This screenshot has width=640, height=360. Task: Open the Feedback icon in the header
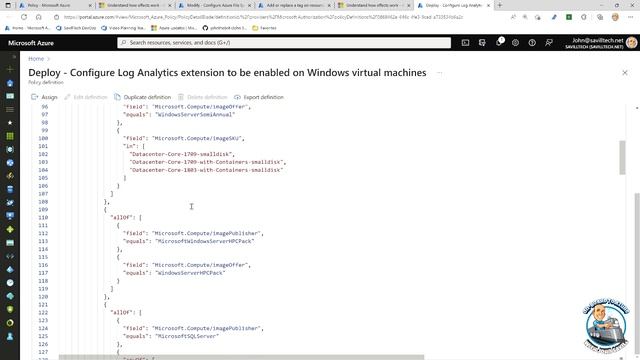click(549, 42)
